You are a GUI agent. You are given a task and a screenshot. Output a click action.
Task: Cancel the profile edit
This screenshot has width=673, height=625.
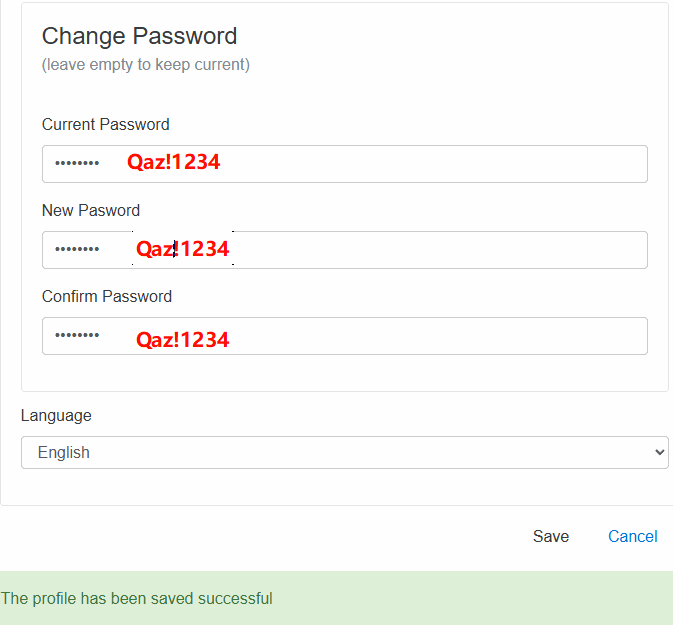click(633, 536)
